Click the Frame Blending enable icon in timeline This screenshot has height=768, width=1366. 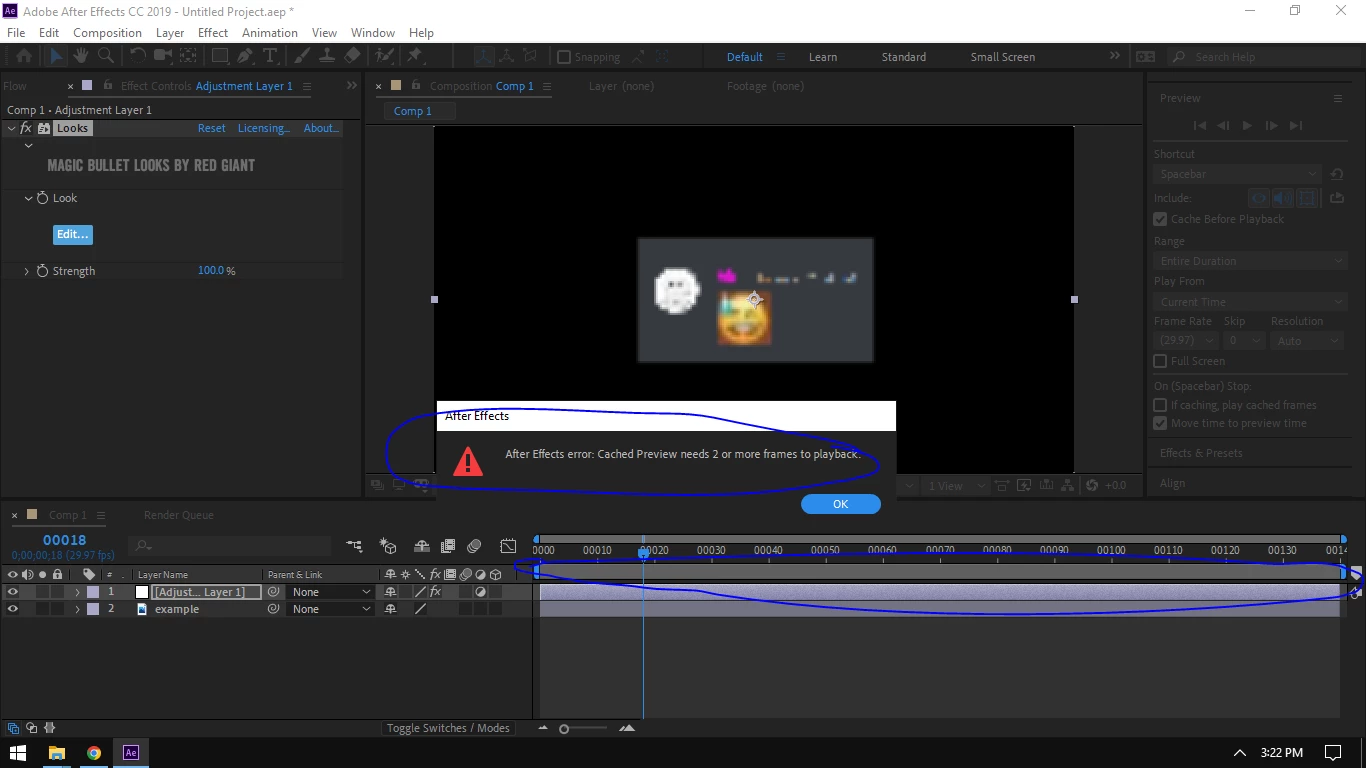(448, 546)
